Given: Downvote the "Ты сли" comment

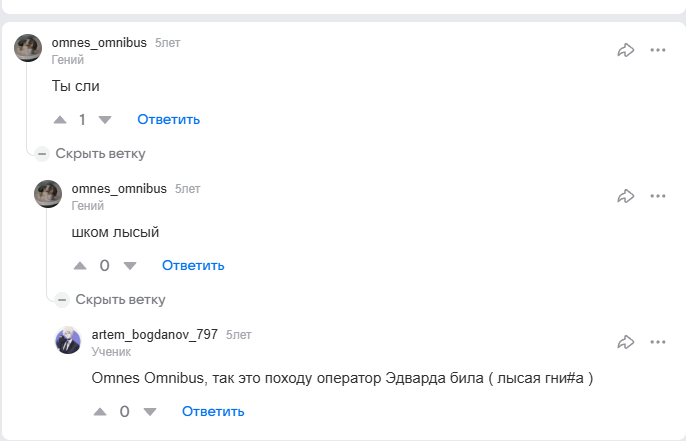Looking at the screenshot, I should tap(105, 120).
